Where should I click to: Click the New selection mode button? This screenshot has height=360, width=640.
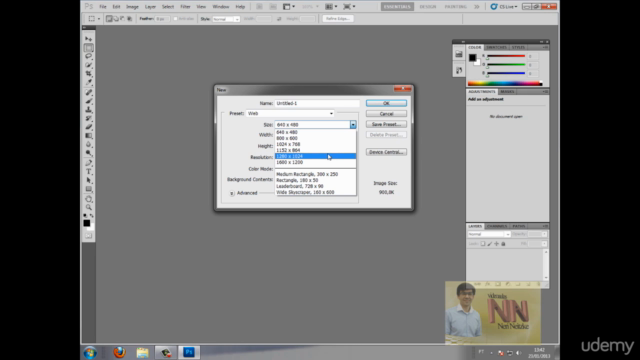[109, 19]
